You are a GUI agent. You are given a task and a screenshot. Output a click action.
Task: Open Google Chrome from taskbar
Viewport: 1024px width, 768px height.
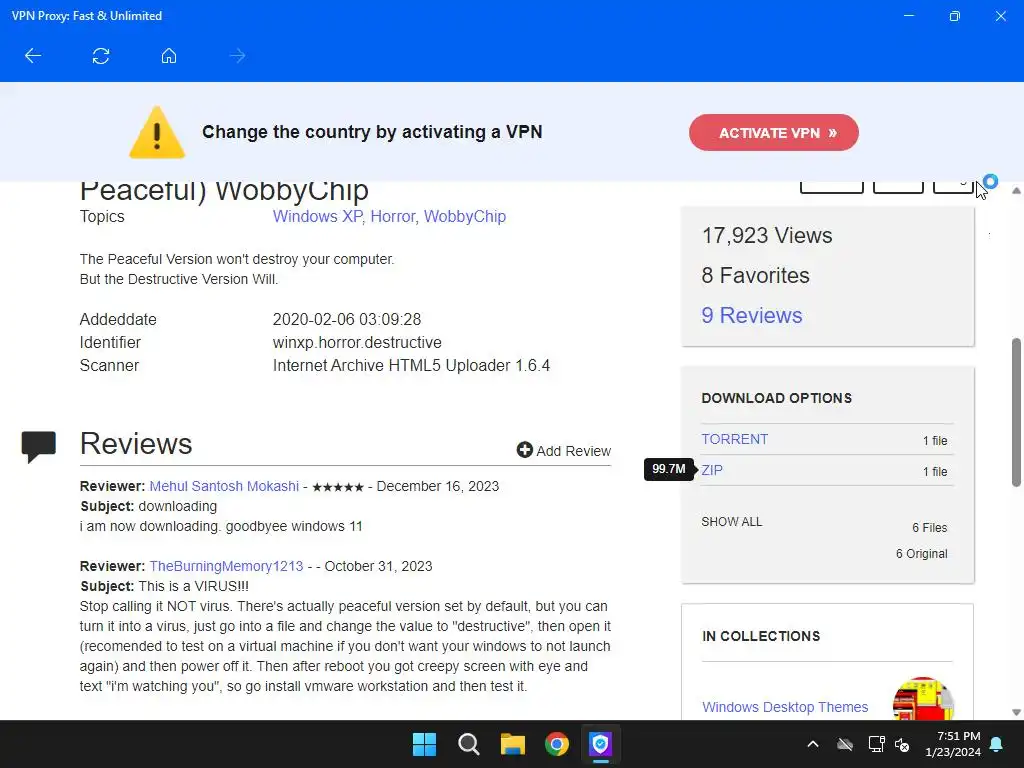[x=556, y=744]
